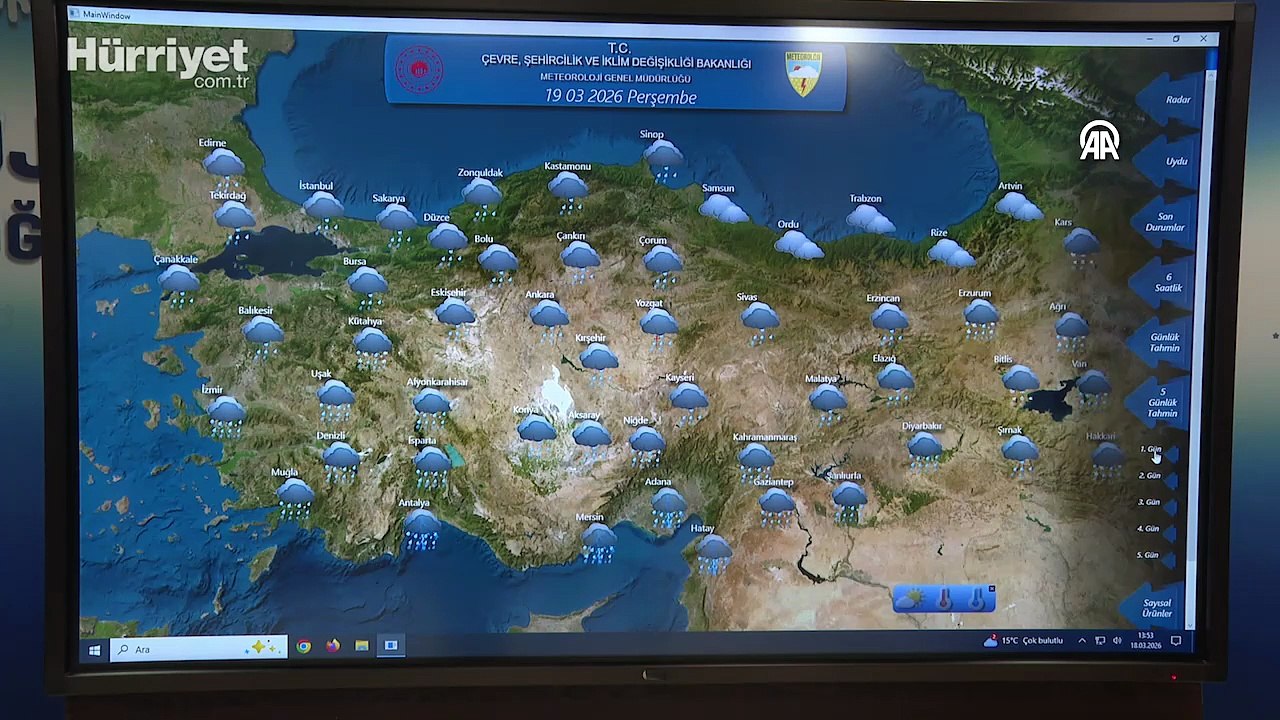Open the 15°C Çok bulutlu weather widget
This screenshot has width=1280, height=720.
1023,641
